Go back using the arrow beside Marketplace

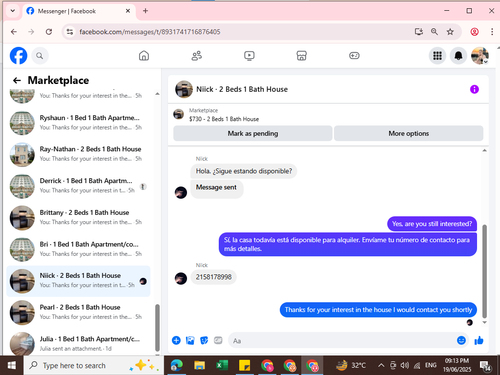pos(17,80)
